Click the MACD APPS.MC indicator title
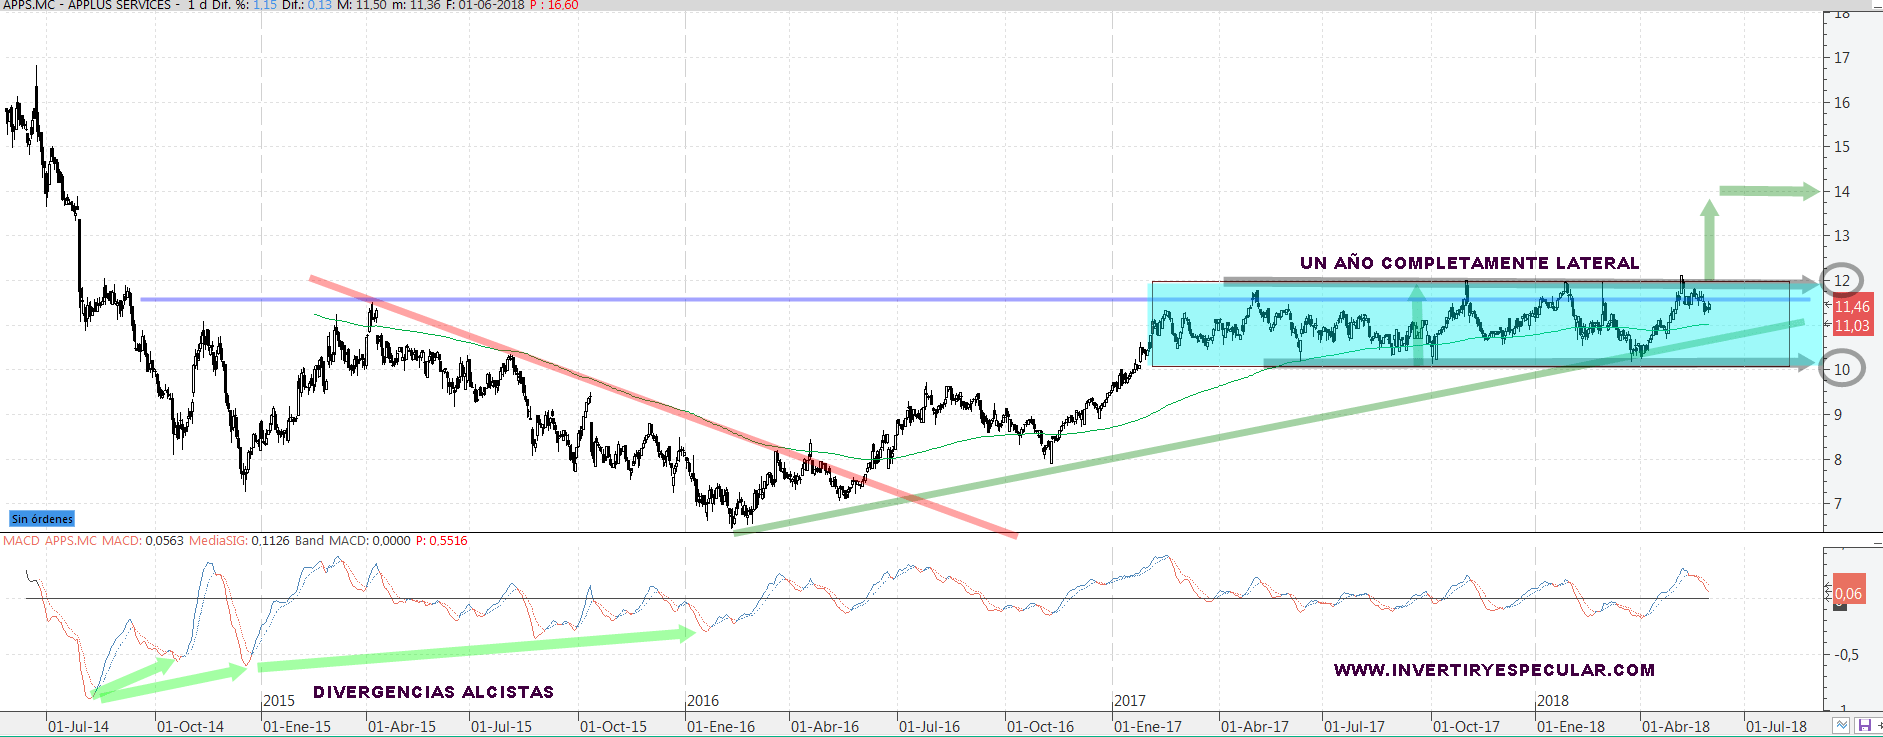 [x=50, y=541]
